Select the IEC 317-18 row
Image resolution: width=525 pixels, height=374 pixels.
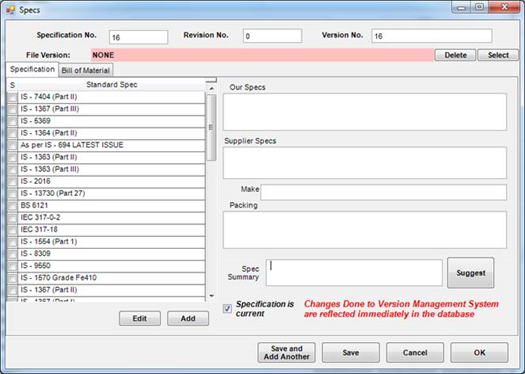(111, 230)
